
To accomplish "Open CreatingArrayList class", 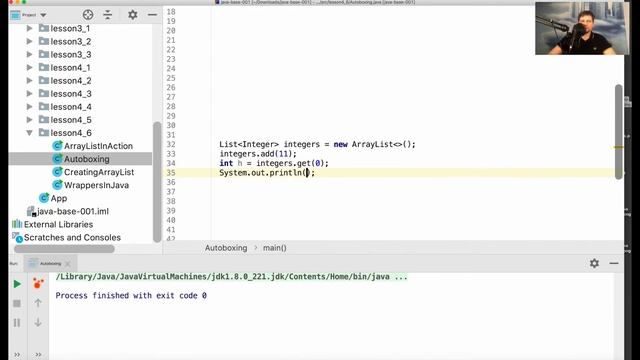I will (99, 172).
